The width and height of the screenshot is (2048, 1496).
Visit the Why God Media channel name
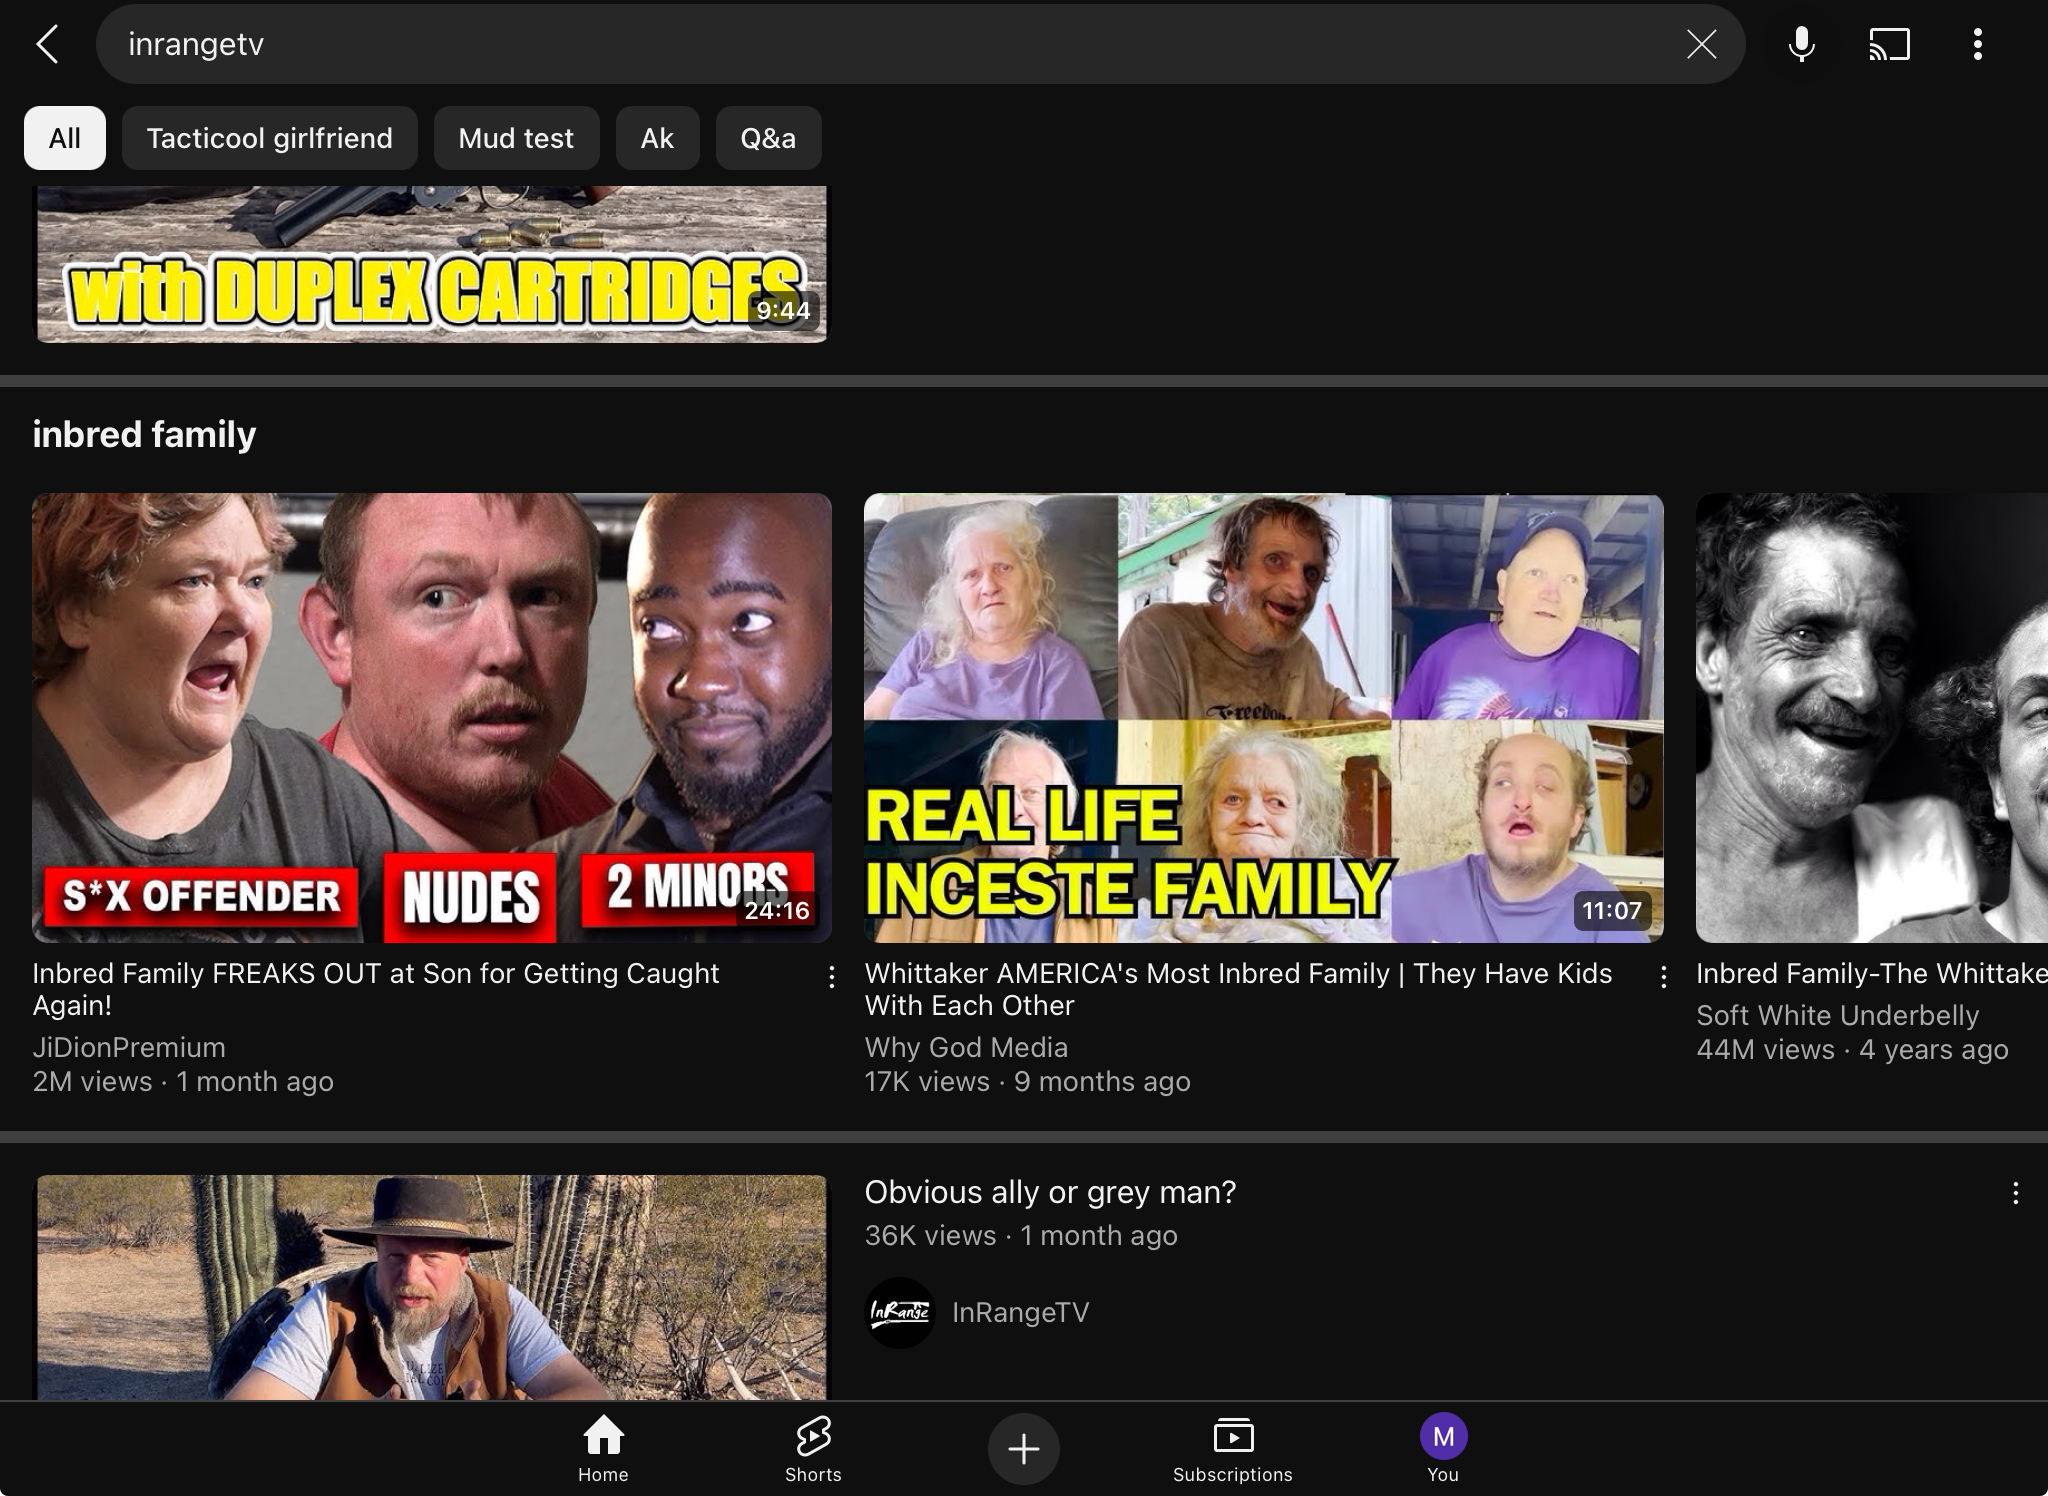(x=966, y=1047)
